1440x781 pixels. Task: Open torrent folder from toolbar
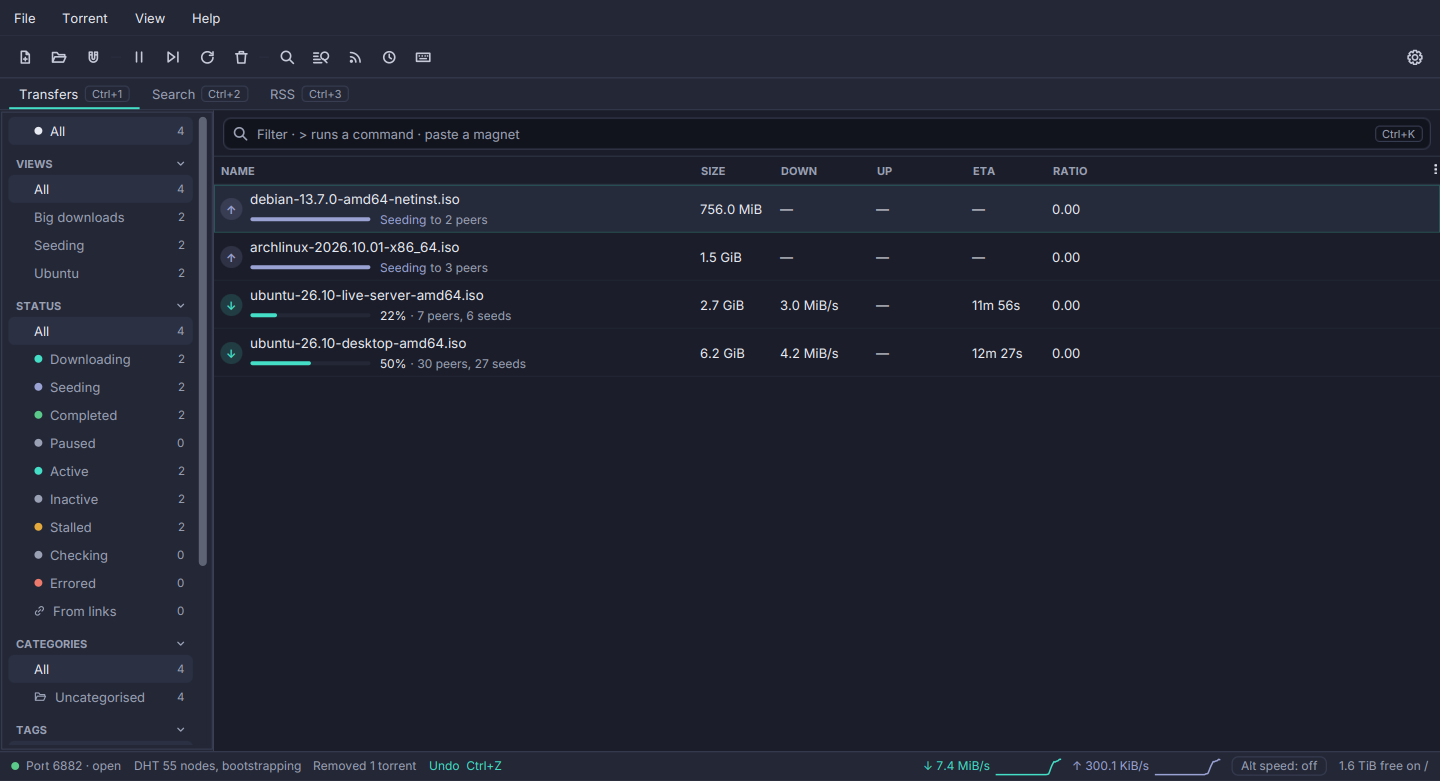[59, 57]
